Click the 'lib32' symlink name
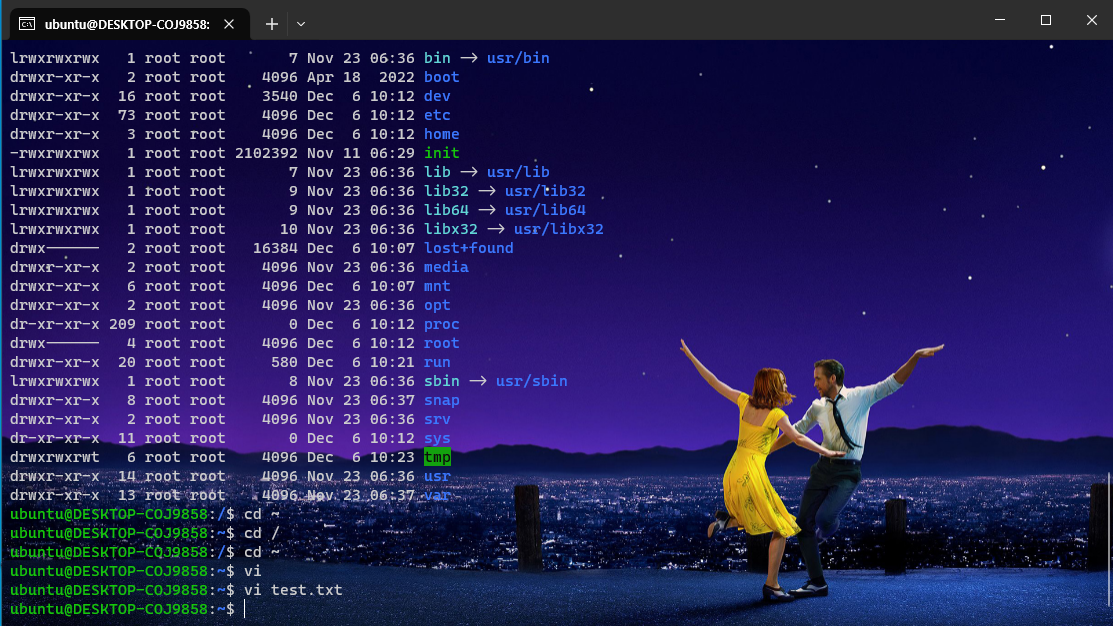The image size is (1113, 626). click(446, 191)
